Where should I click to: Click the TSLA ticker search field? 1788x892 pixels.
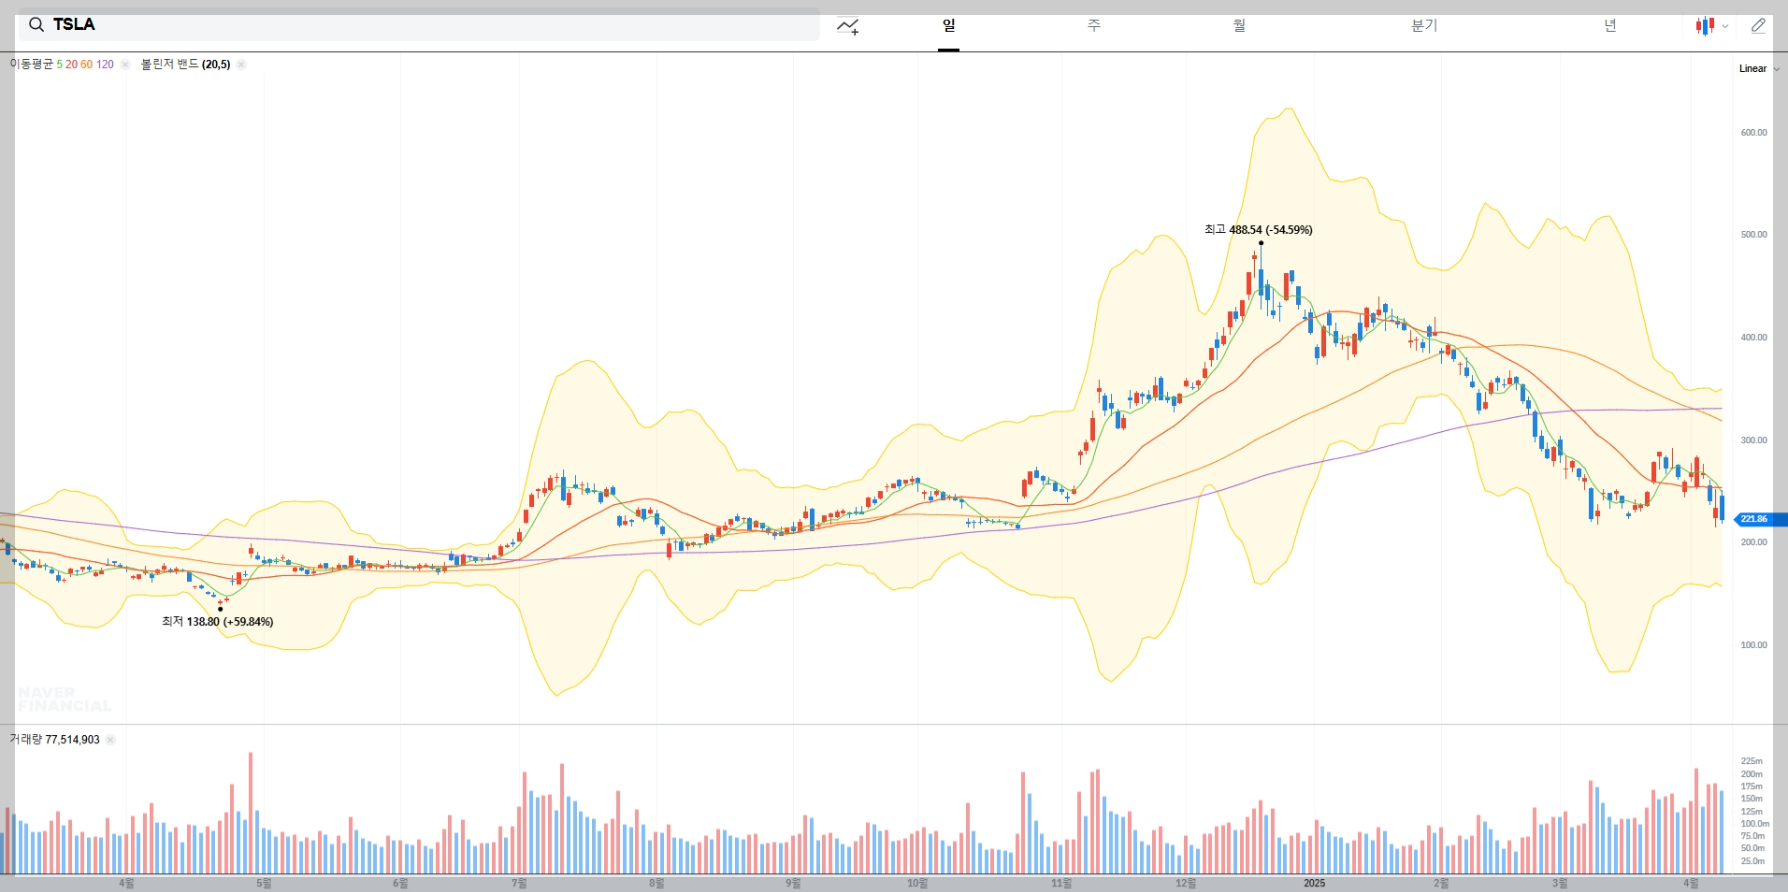click(419, 25)
